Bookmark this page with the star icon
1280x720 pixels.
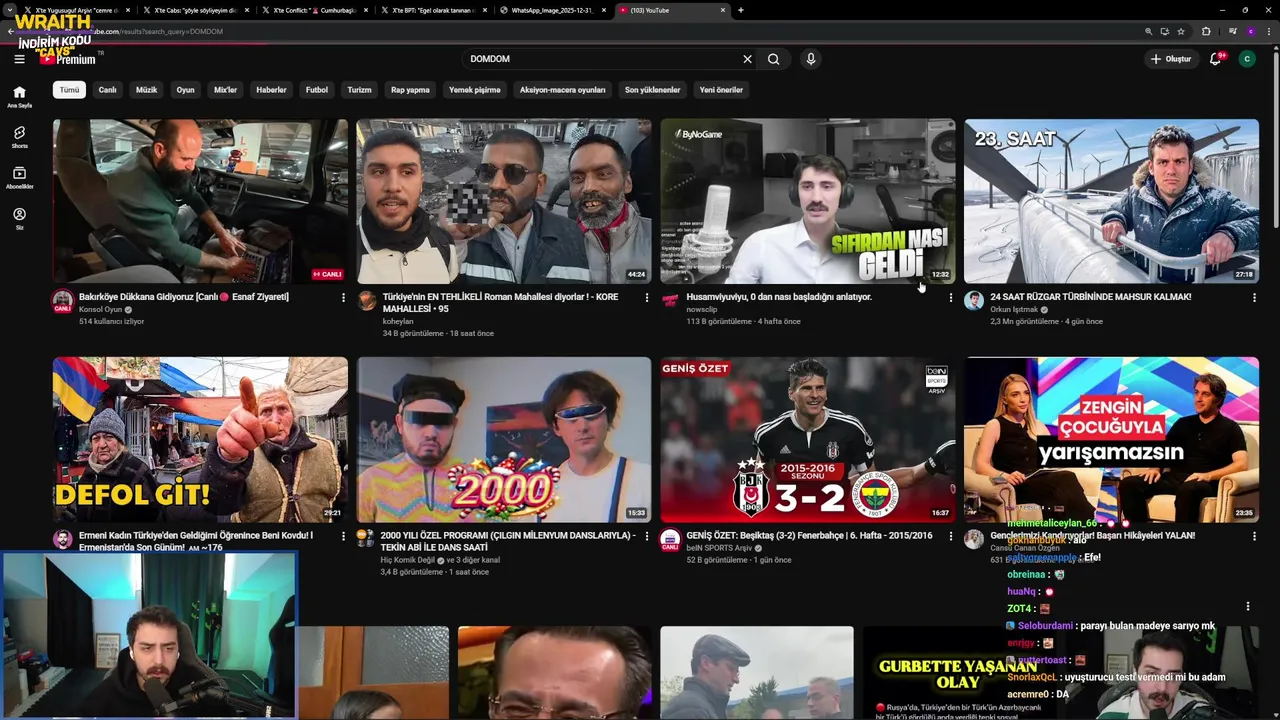point(1181,31)
